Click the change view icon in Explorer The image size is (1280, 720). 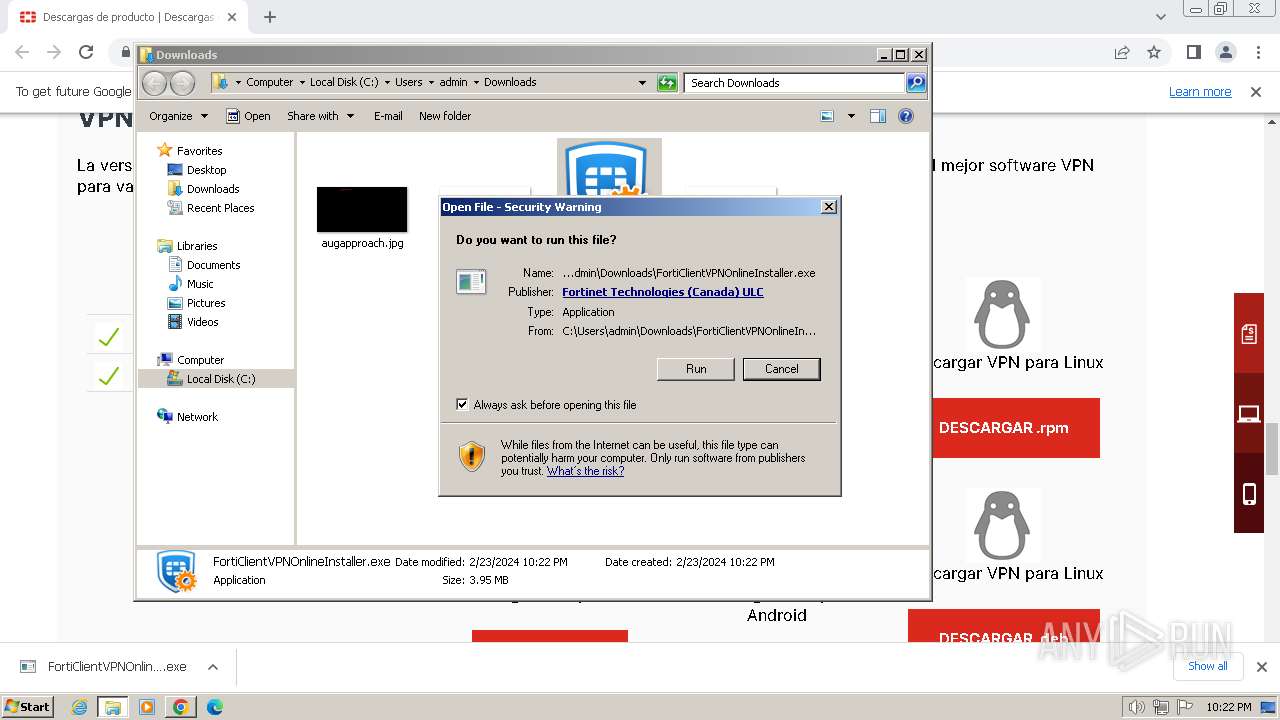tap(827, 116)
